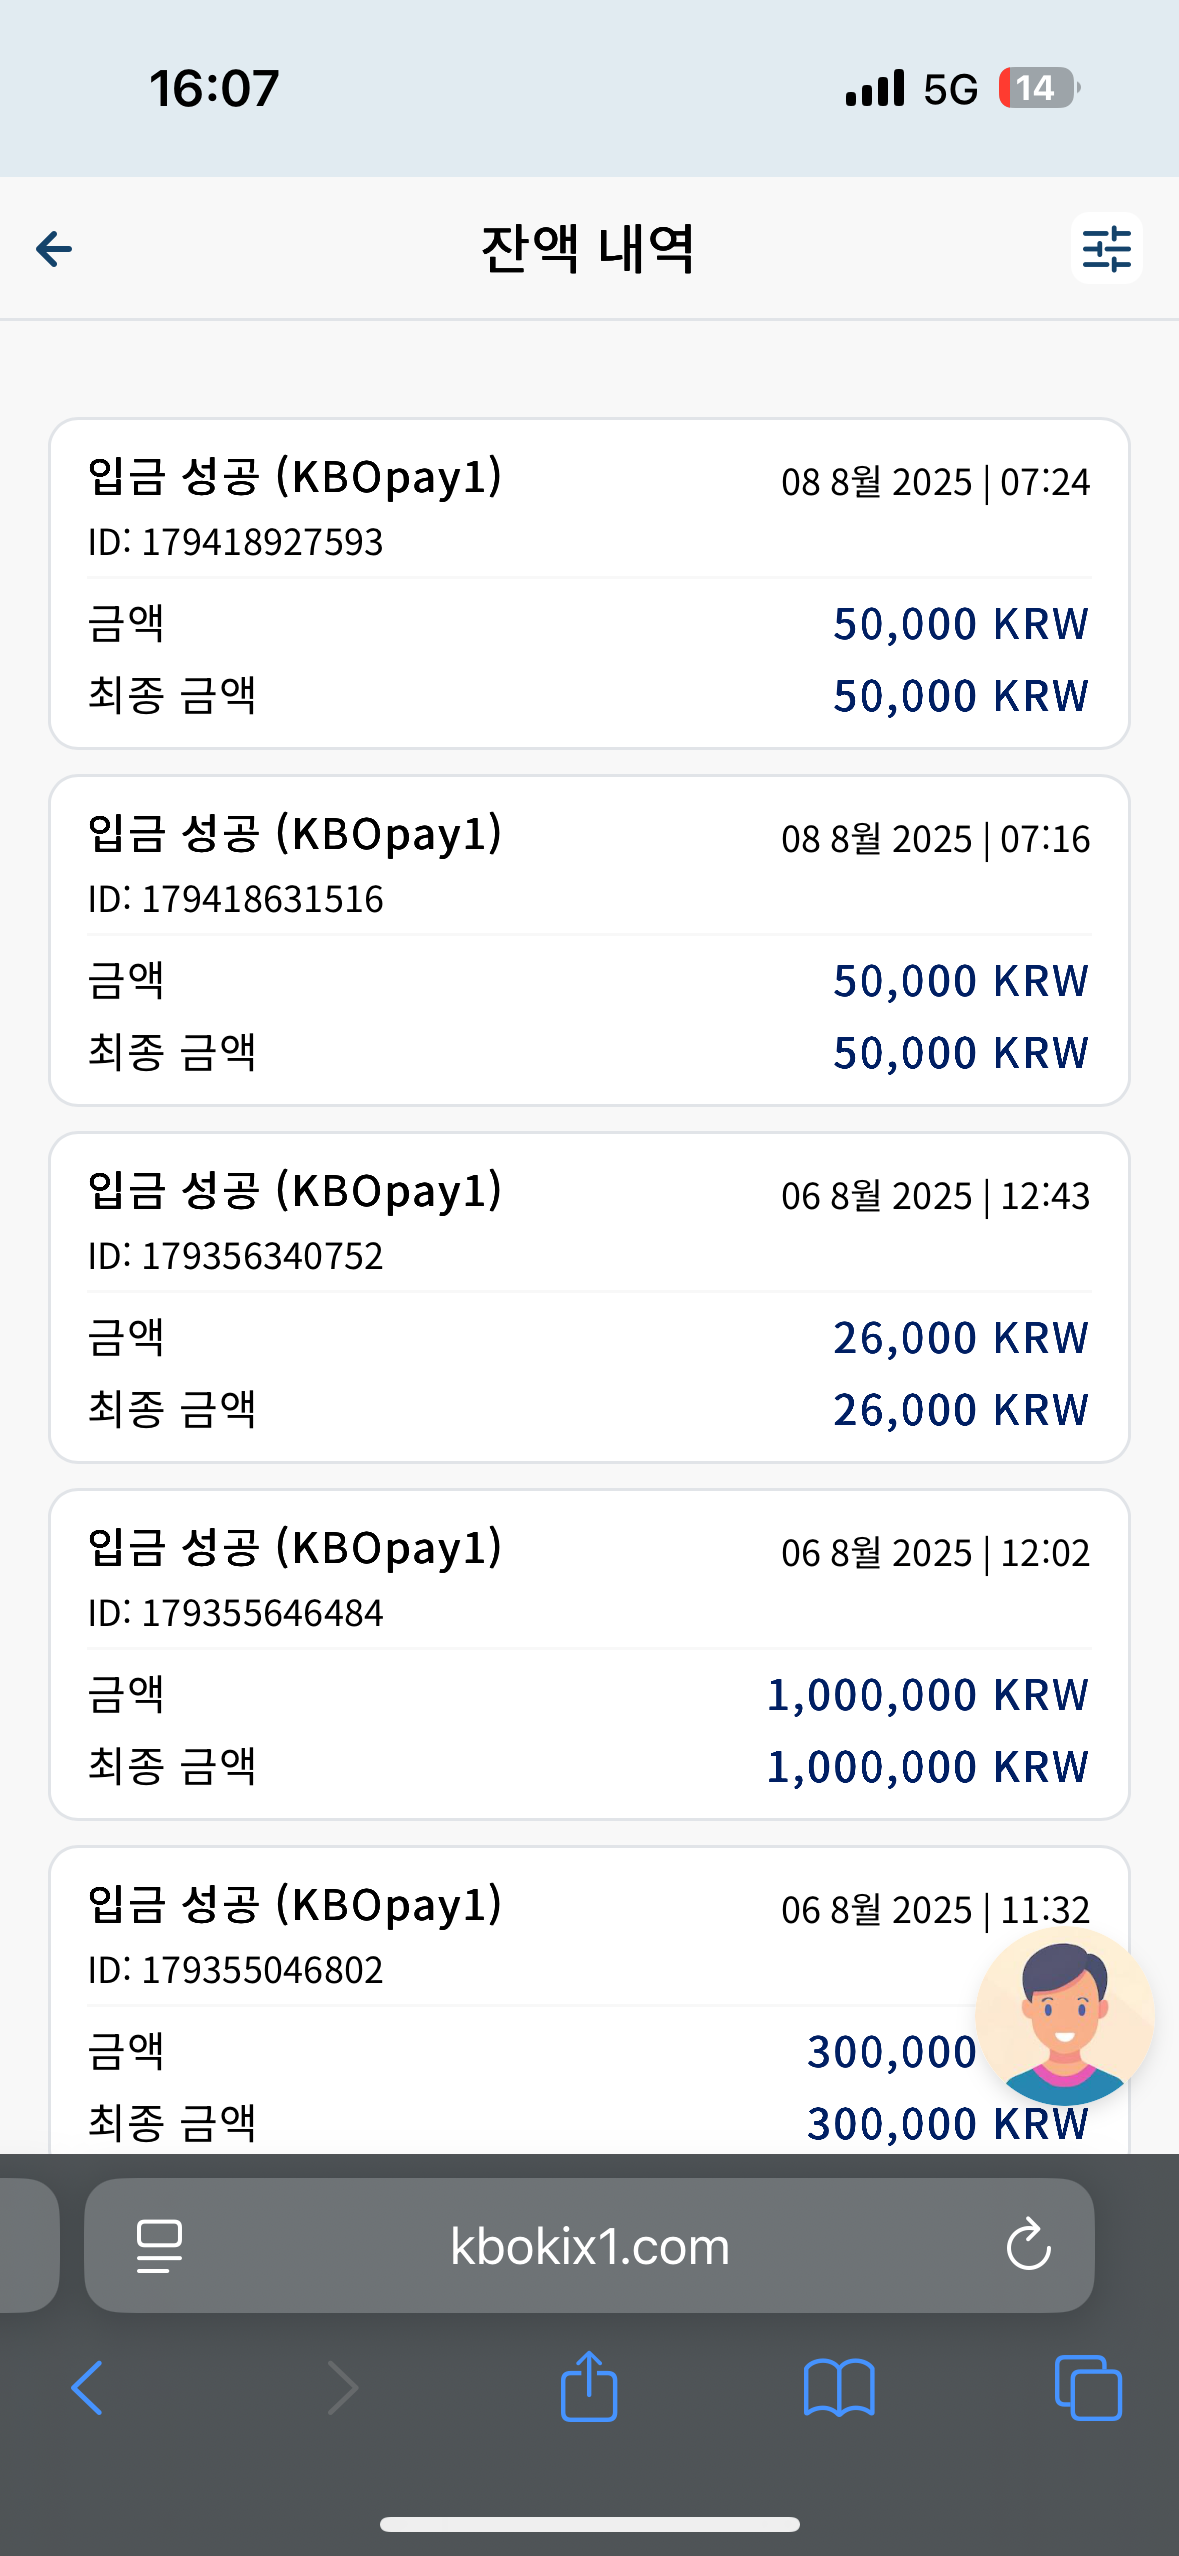This screenshot has width=1179, height=2556.
Task: Tap Safari forward navigation chevron
Action: click(342, 2388)
